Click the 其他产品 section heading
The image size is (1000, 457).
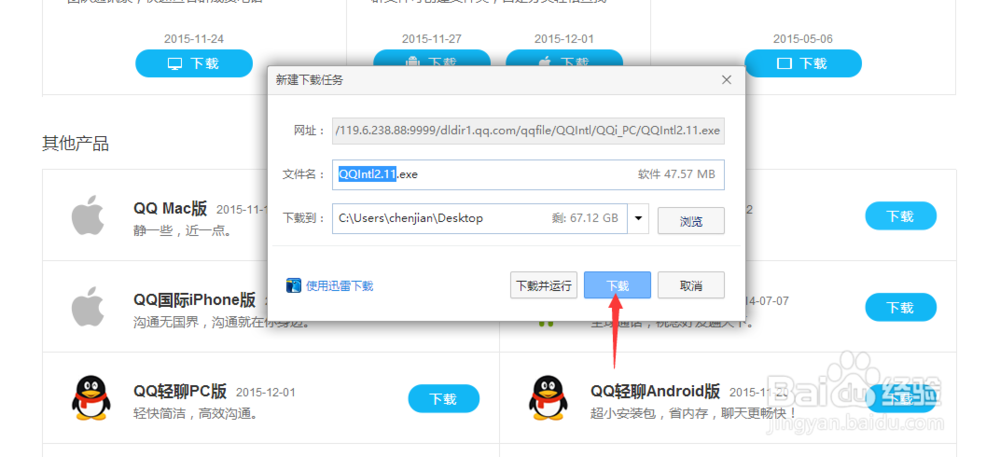(75, 144)
